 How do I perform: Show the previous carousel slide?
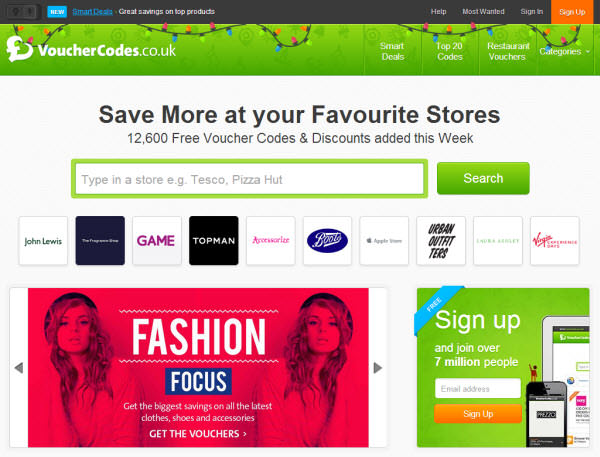19,368
